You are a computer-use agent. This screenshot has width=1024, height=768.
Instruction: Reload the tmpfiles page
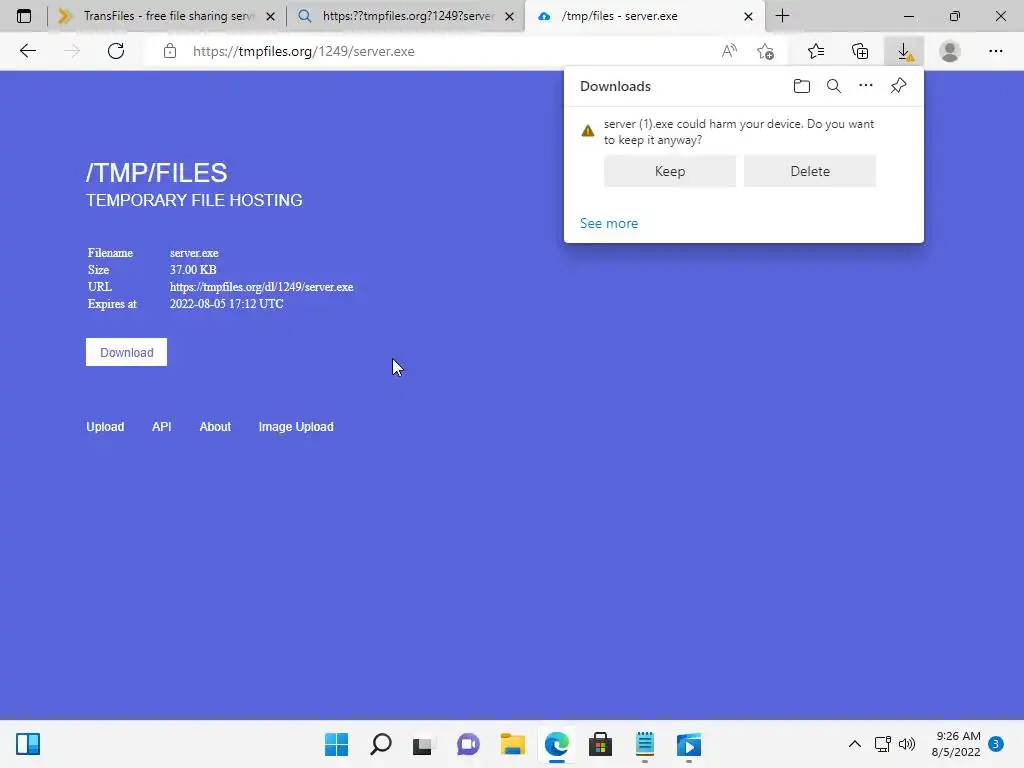pos(116,51)
